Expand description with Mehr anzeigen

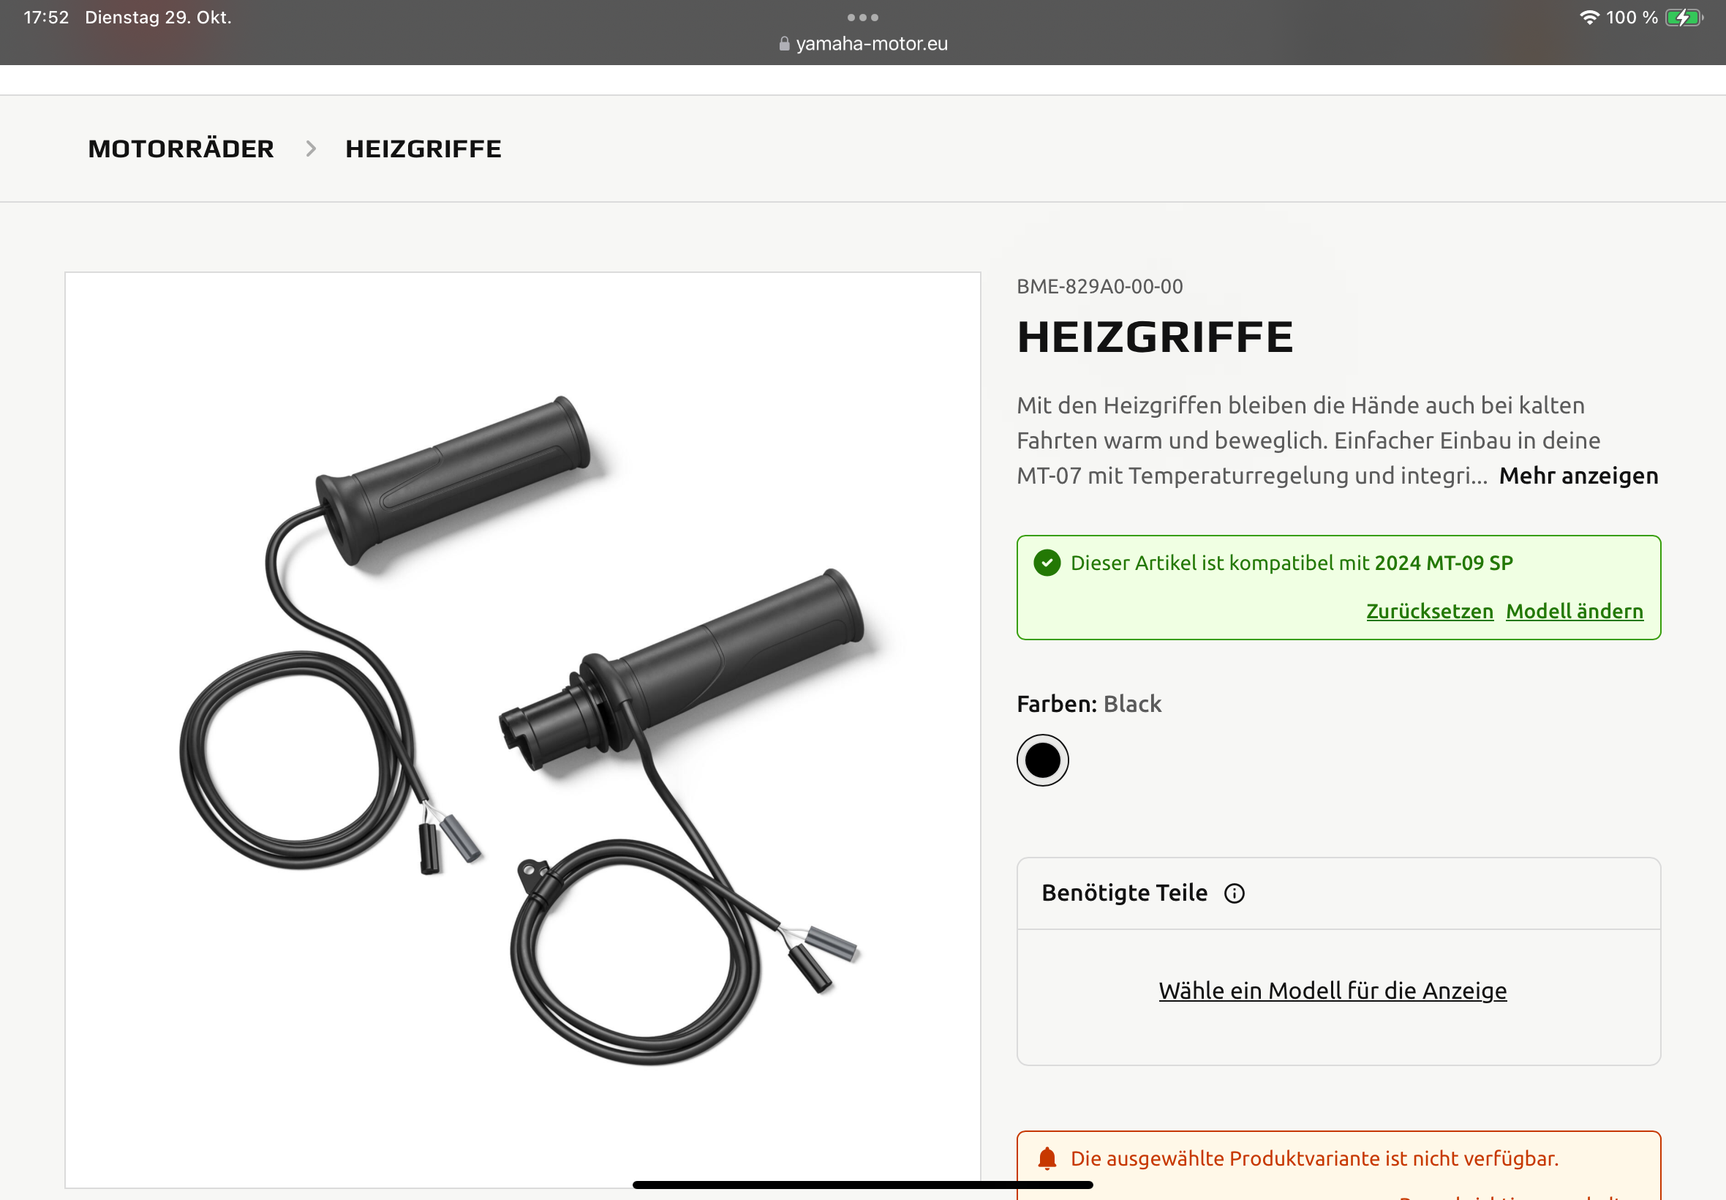(1578, 476)
